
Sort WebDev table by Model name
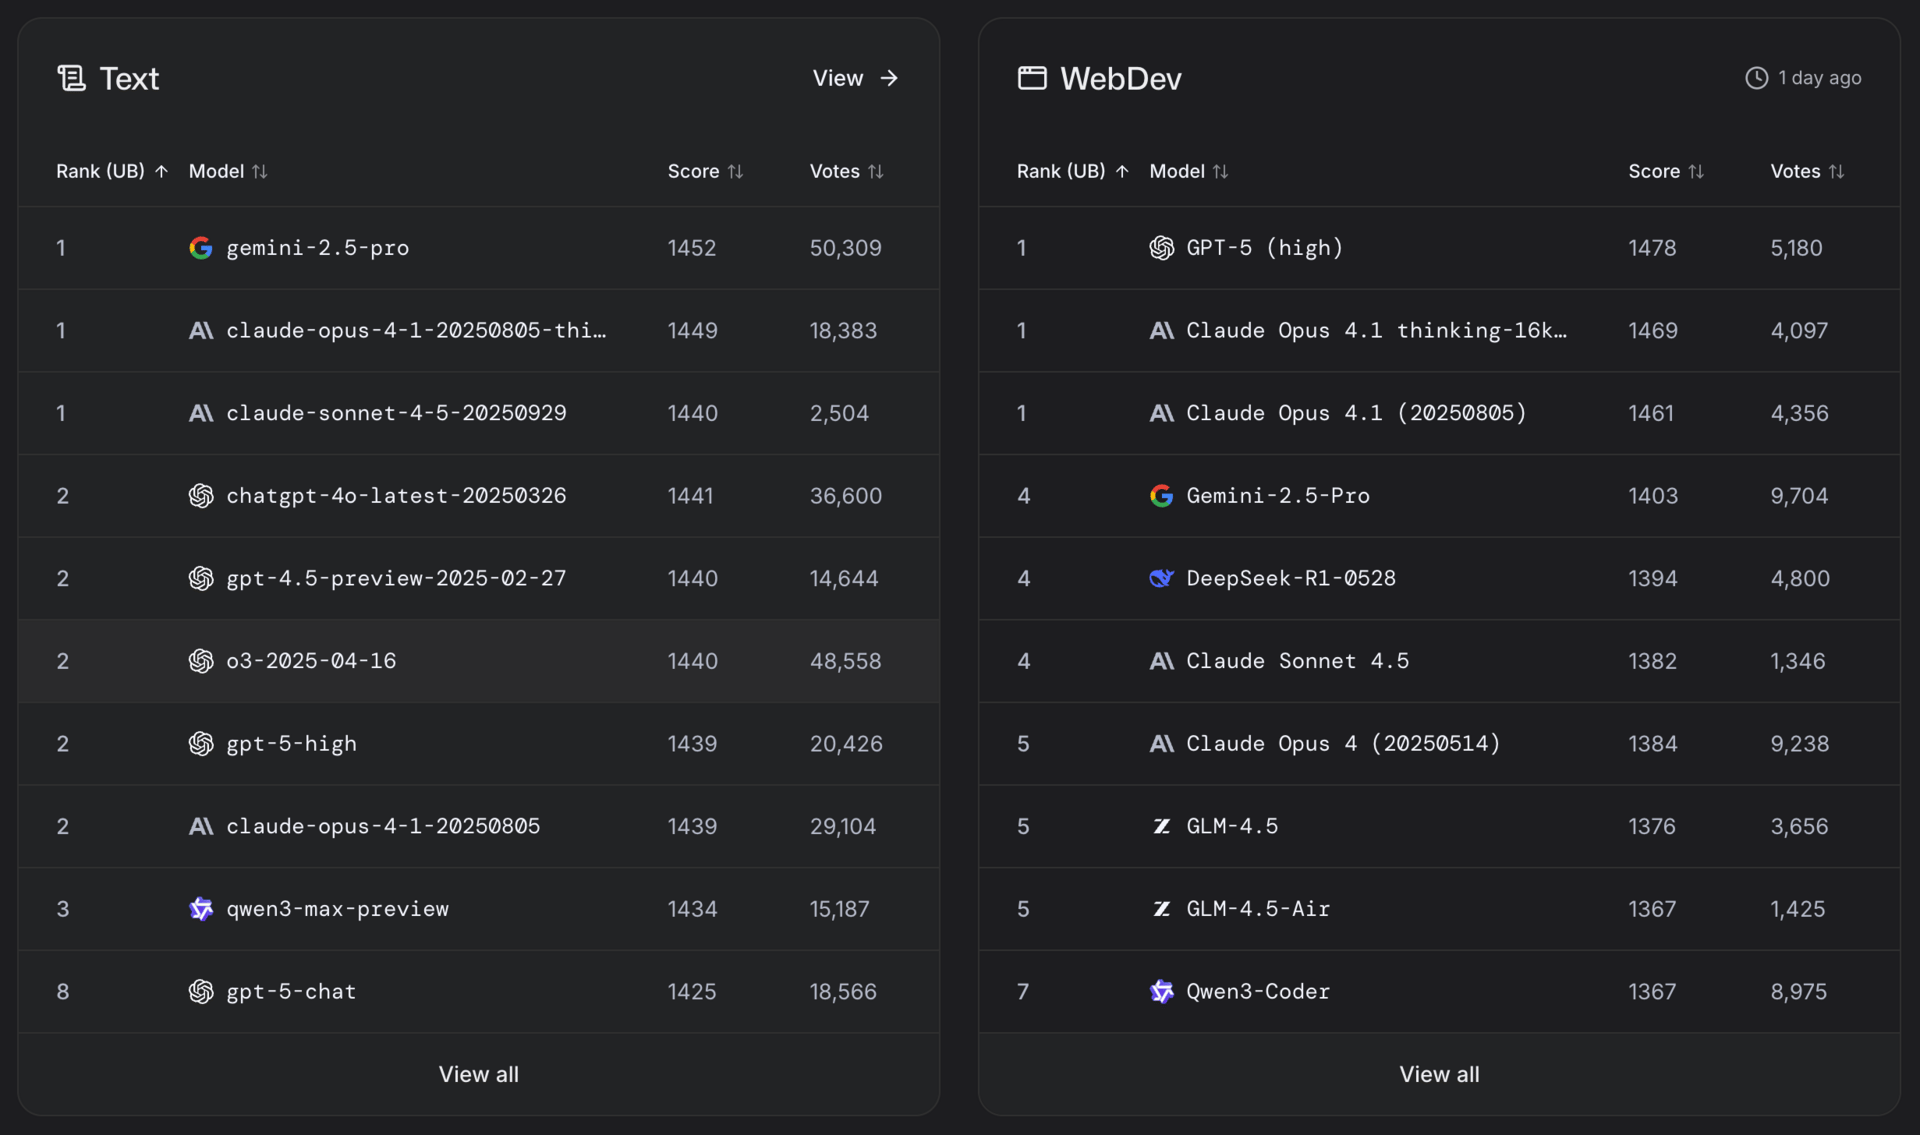(1188, 171)
